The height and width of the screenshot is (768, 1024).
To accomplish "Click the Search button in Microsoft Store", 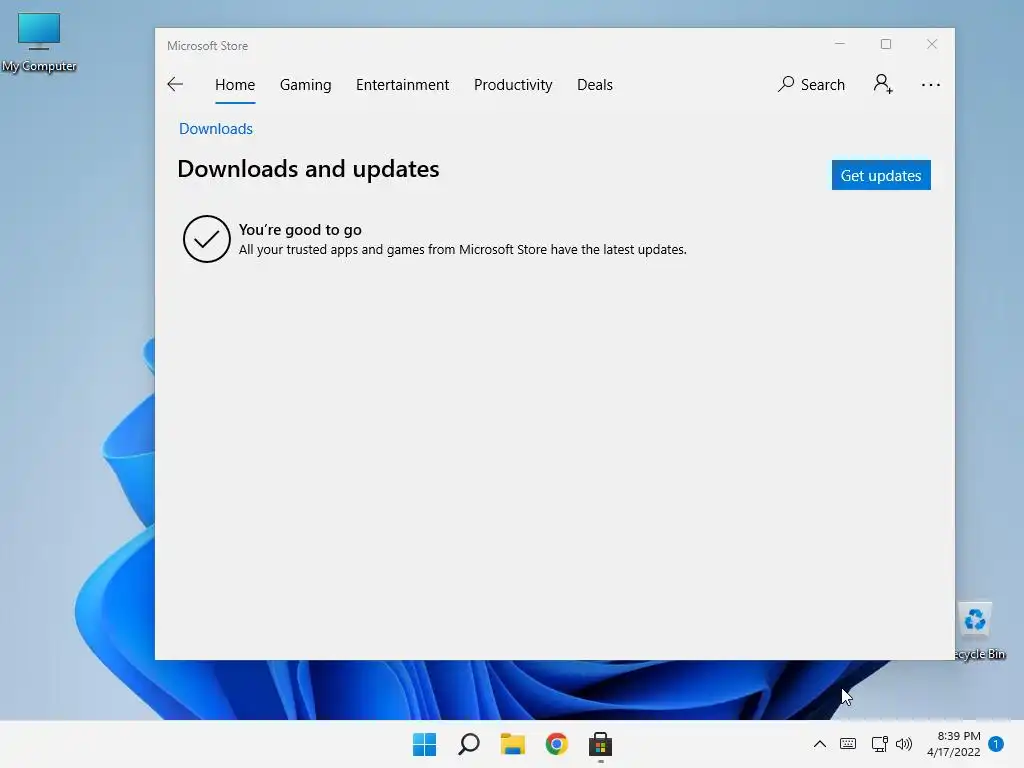I will (x=811, y=85).
